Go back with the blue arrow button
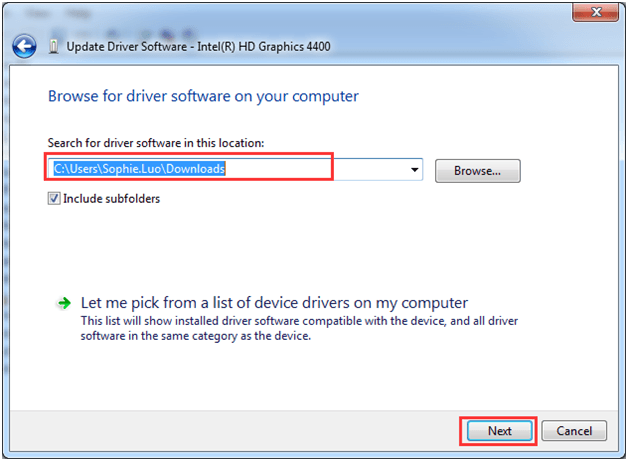The width and height of the screenshot is (628, 461). pos(24,46)
